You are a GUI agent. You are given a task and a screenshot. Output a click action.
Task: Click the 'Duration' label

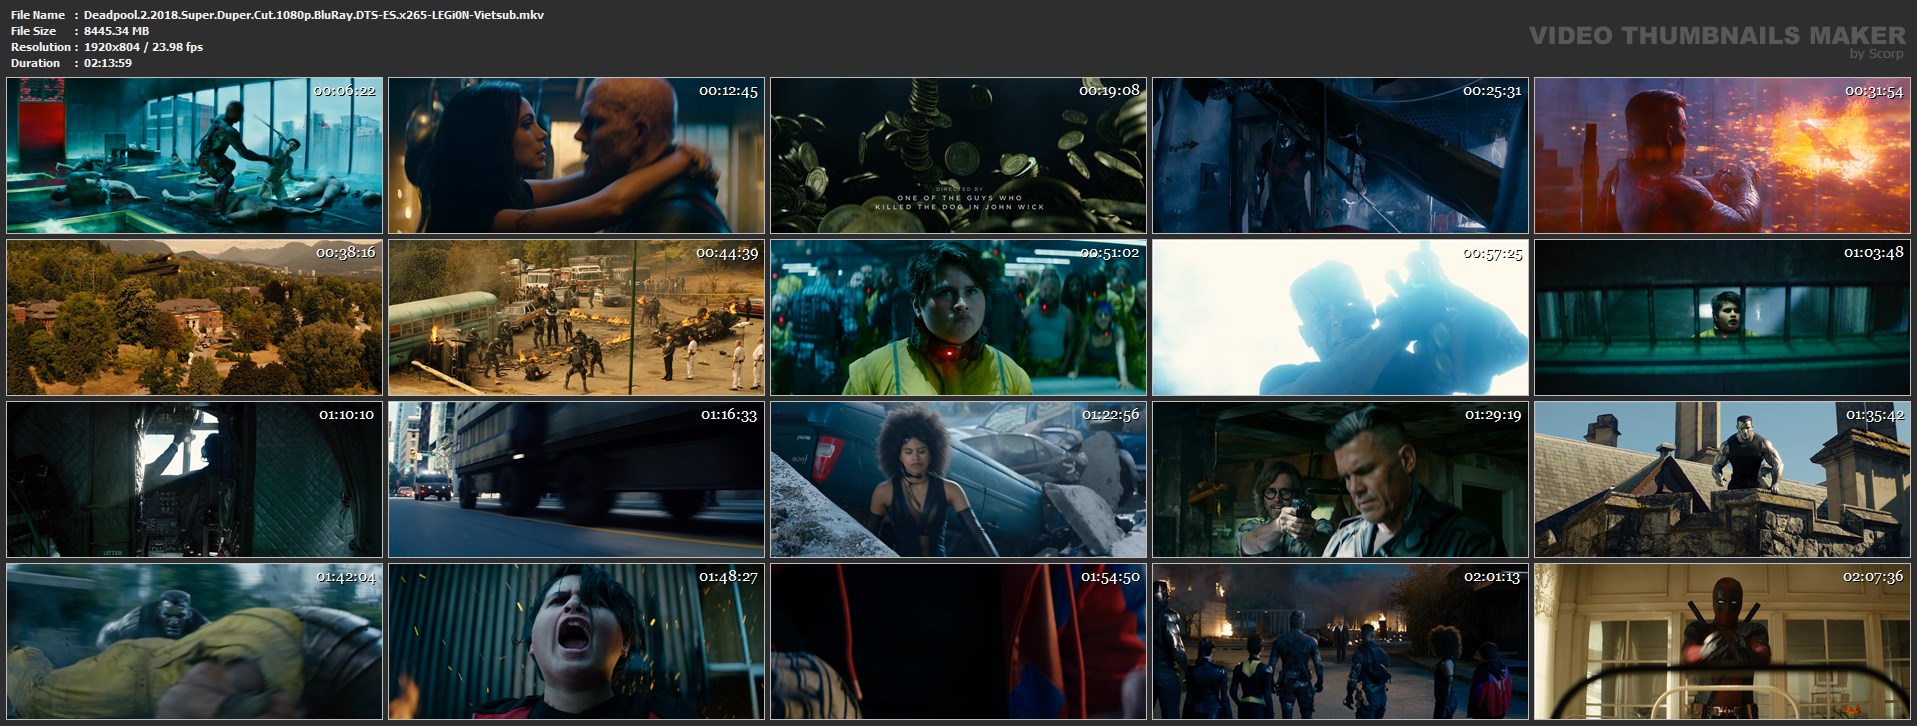click(36, 63)
